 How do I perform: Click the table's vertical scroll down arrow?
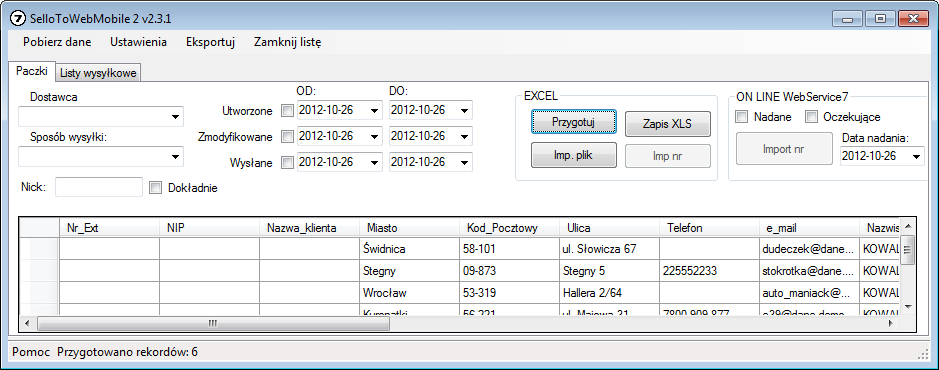[908, 306]
